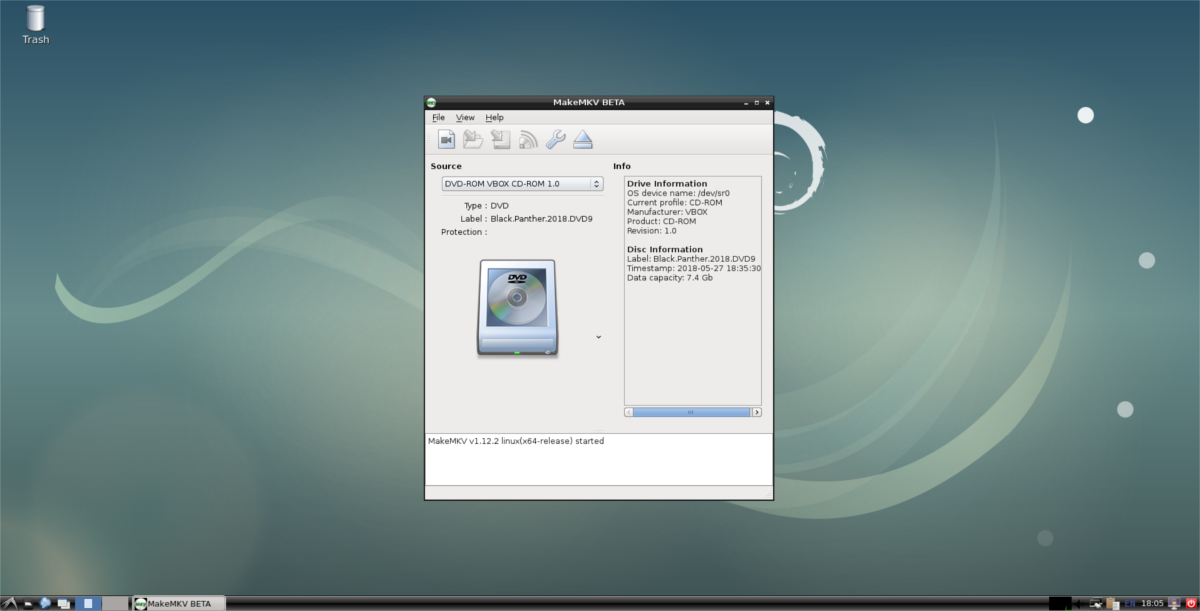Click the CPU usage monitor in the panel
Screen dimensions: 1200x611
click(1060, 604)
